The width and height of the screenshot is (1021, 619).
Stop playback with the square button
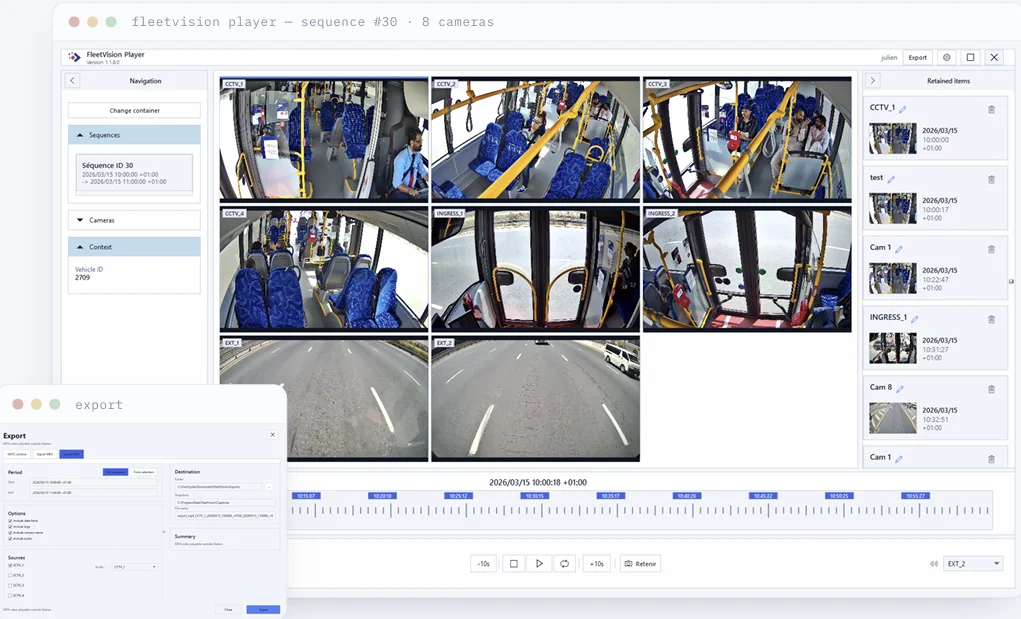pos(514,564)
